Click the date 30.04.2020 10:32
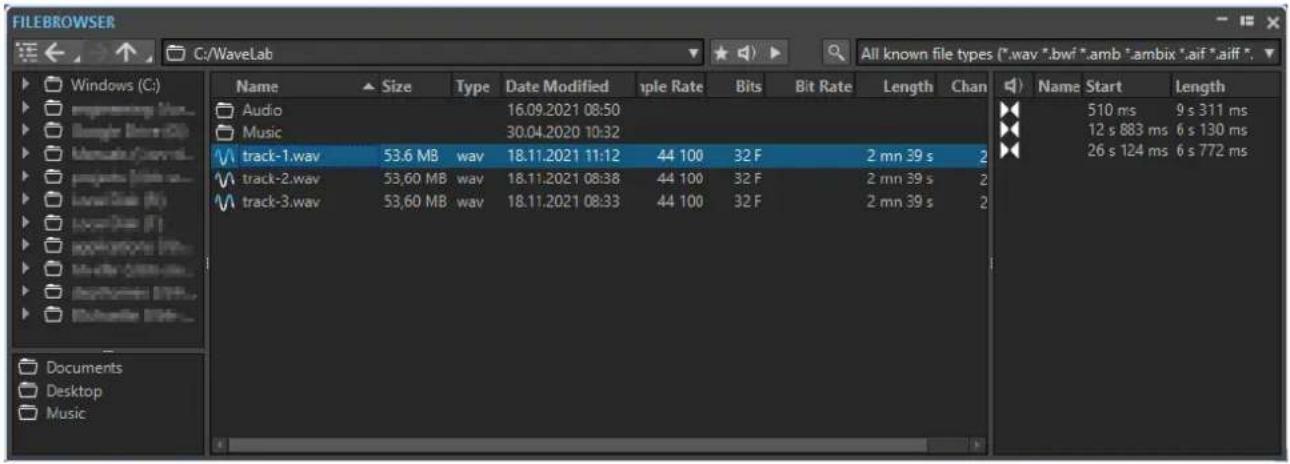 point(563,132)
